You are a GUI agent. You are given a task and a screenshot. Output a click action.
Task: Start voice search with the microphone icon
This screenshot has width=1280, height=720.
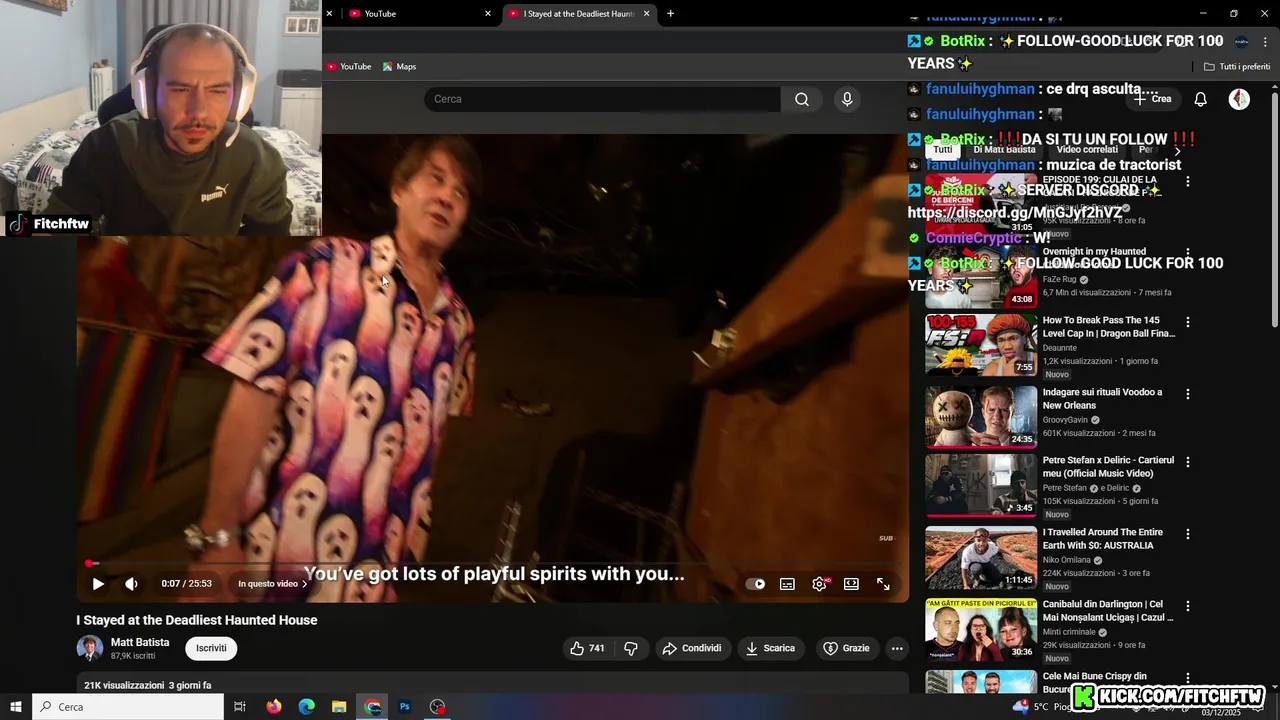[x=847, y=99]
